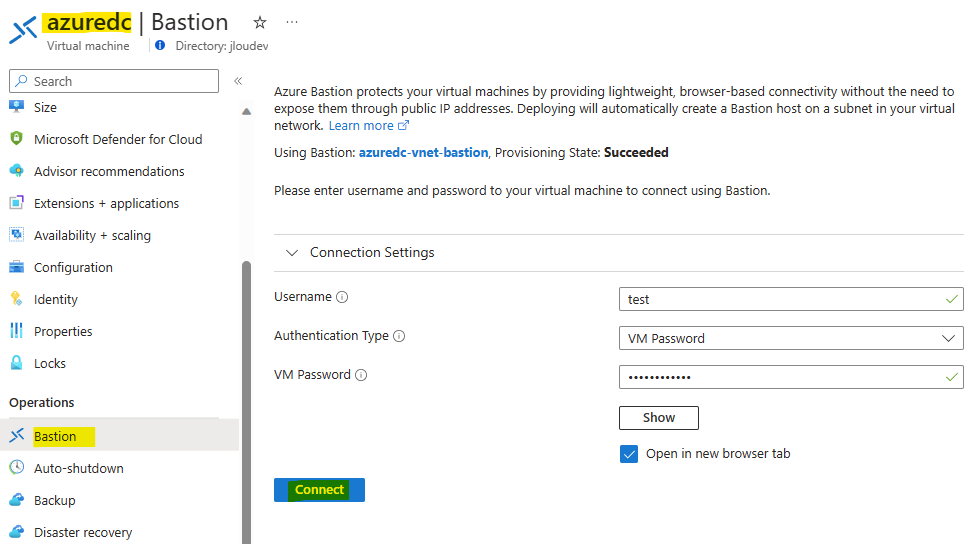Favorite this page with the star icon
This screenshot has width=976, height=544.
260,23
